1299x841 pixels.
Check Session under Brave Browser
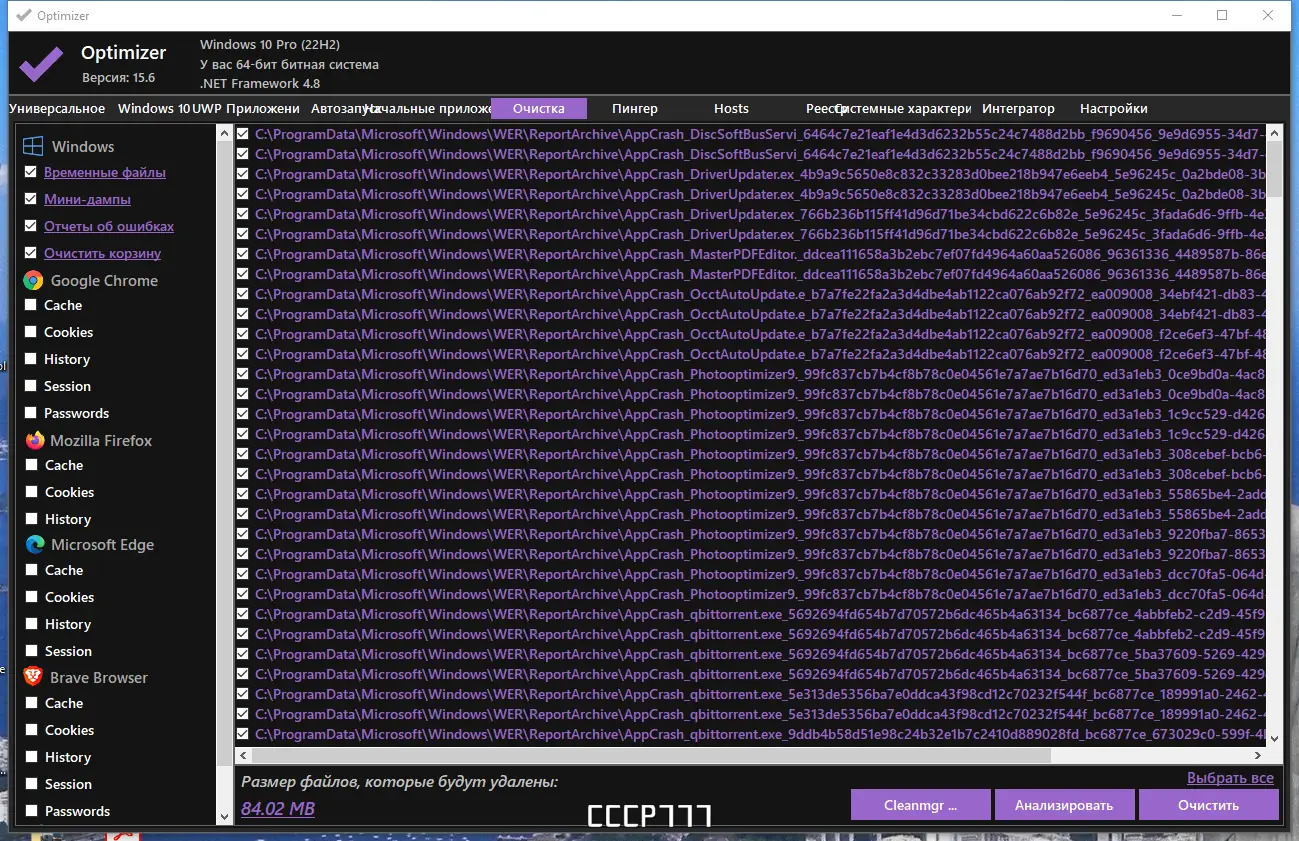pyautogui.click(x=32, y=784)
